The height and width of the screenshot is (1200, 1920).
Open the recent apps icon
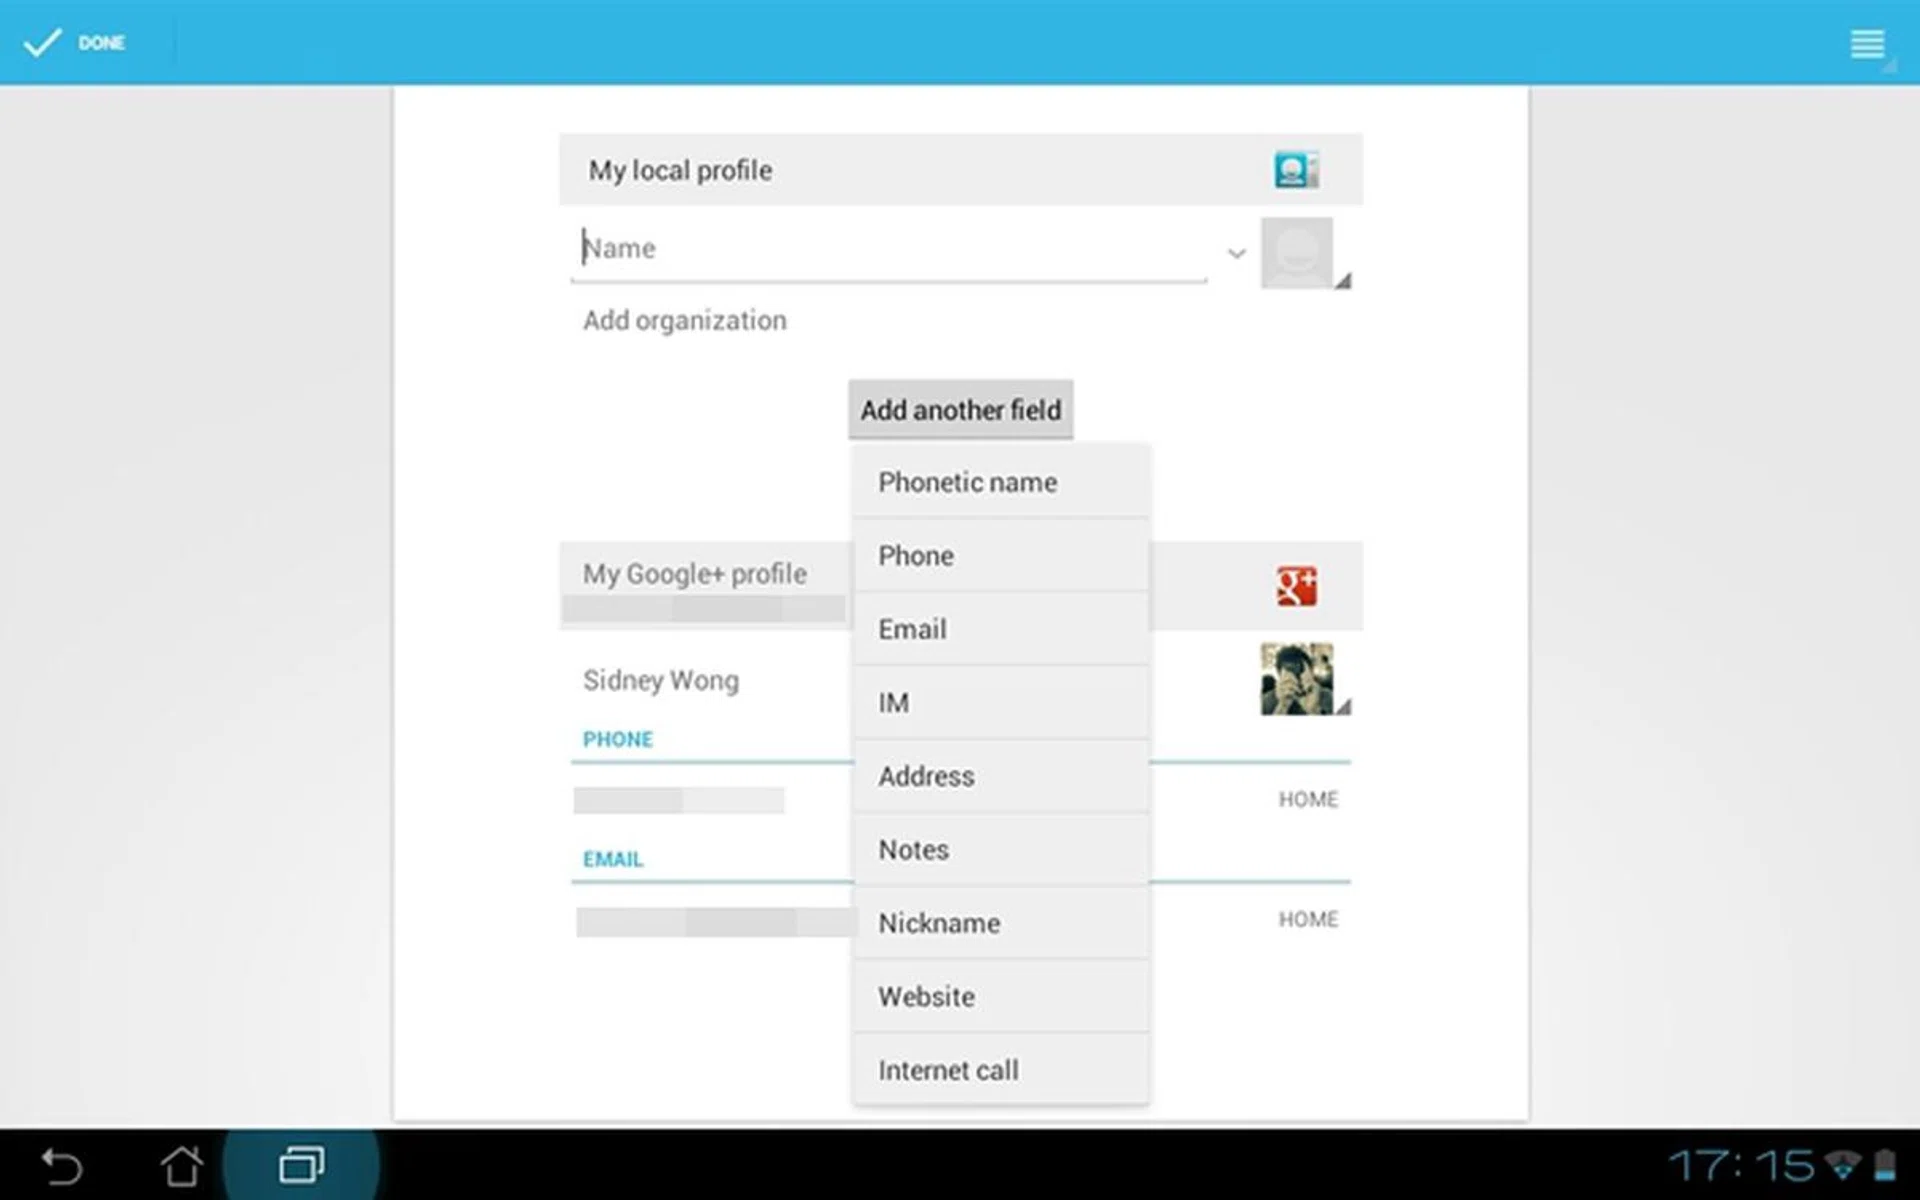click(x=301, y=1165)
